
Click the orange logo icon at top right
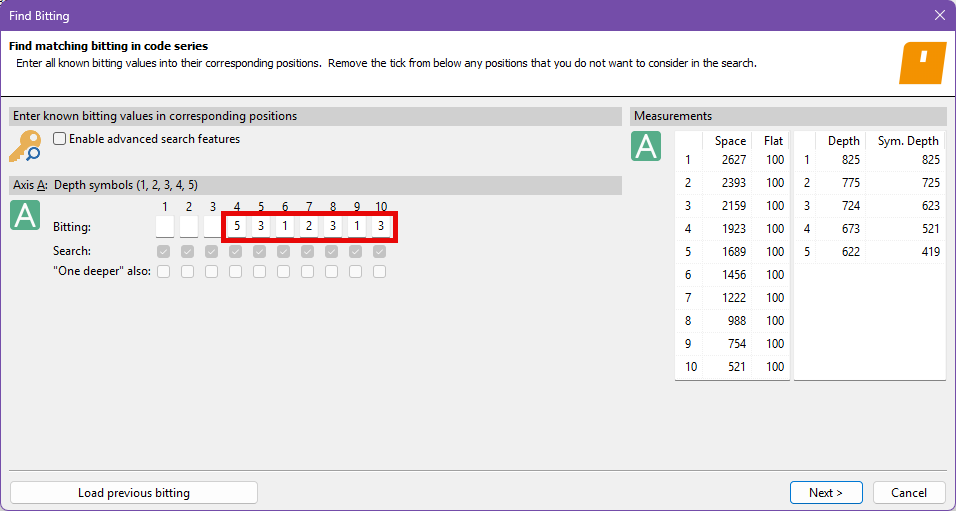pos(922,63)
